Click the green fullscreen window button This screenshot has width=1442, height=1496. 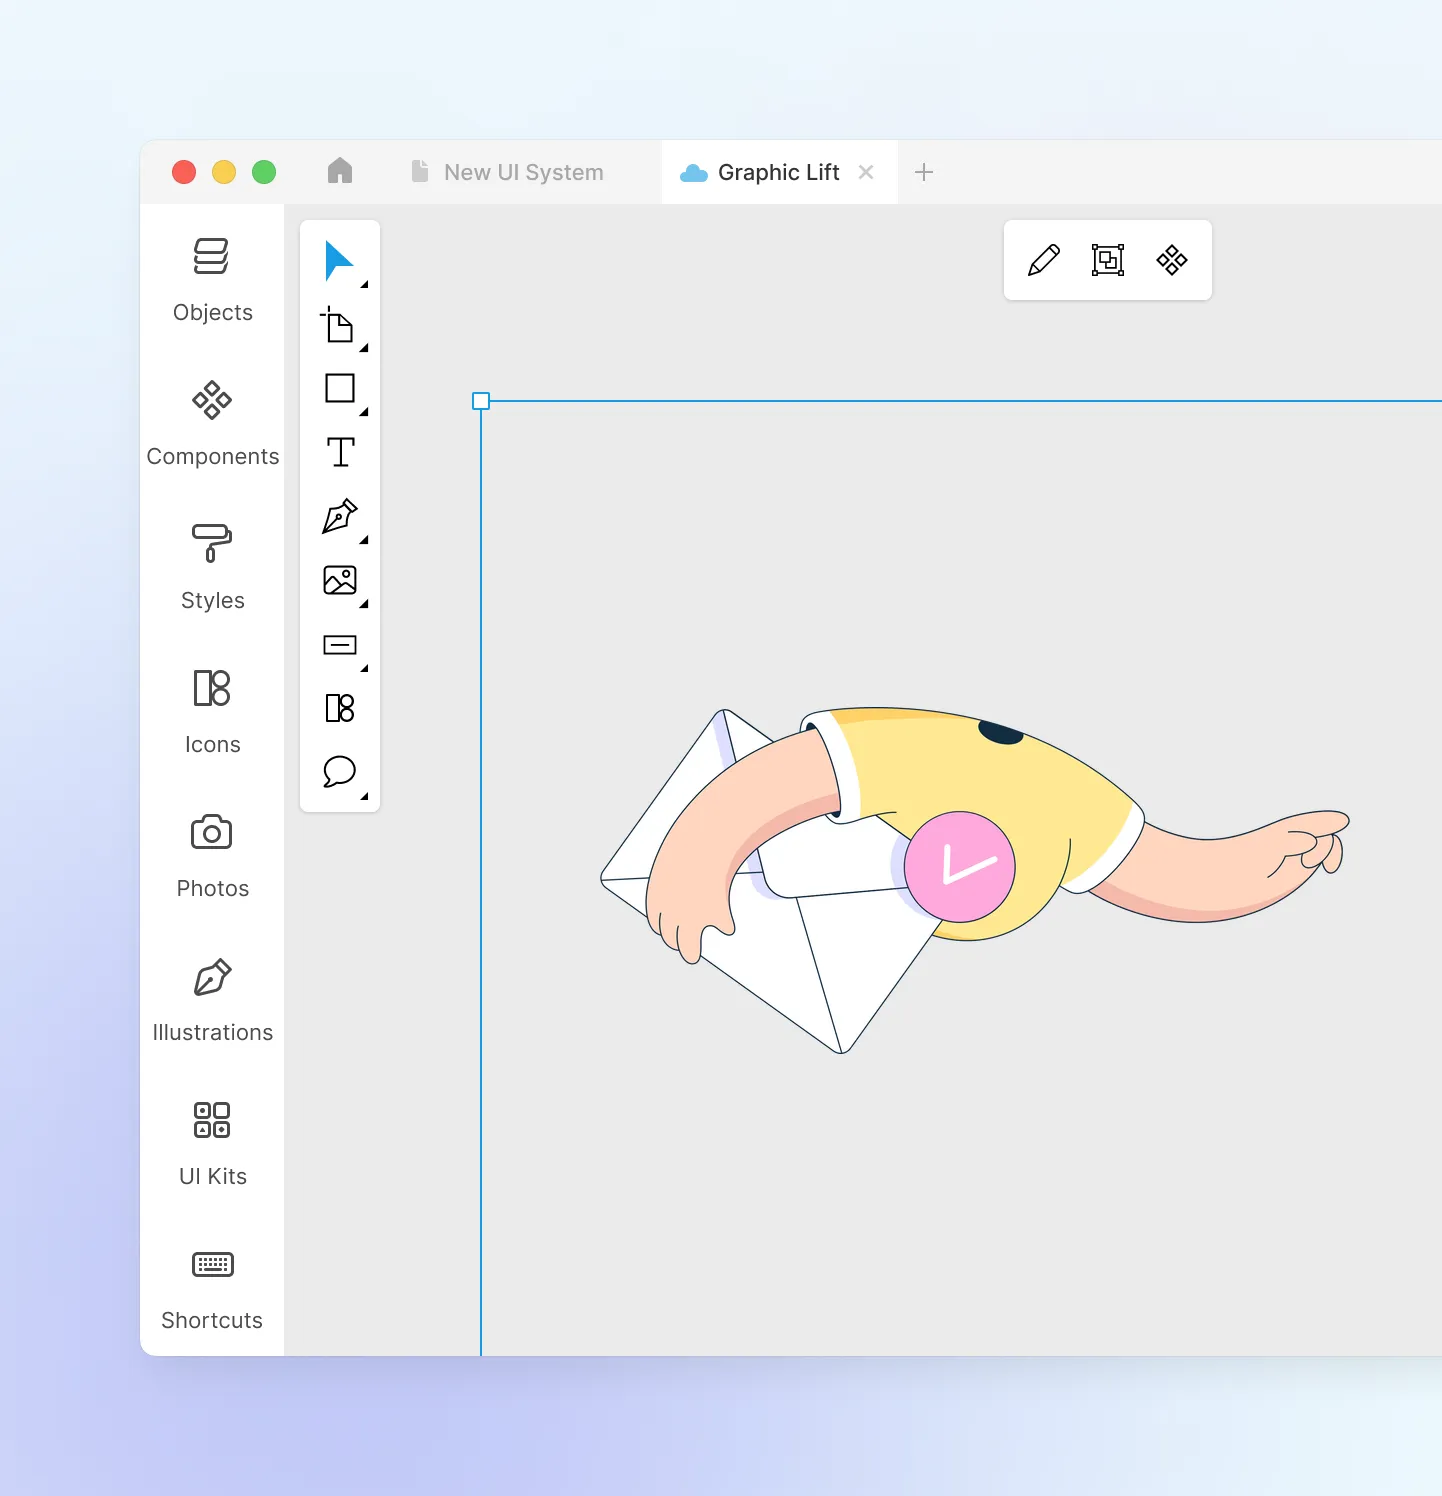point(264,172)
